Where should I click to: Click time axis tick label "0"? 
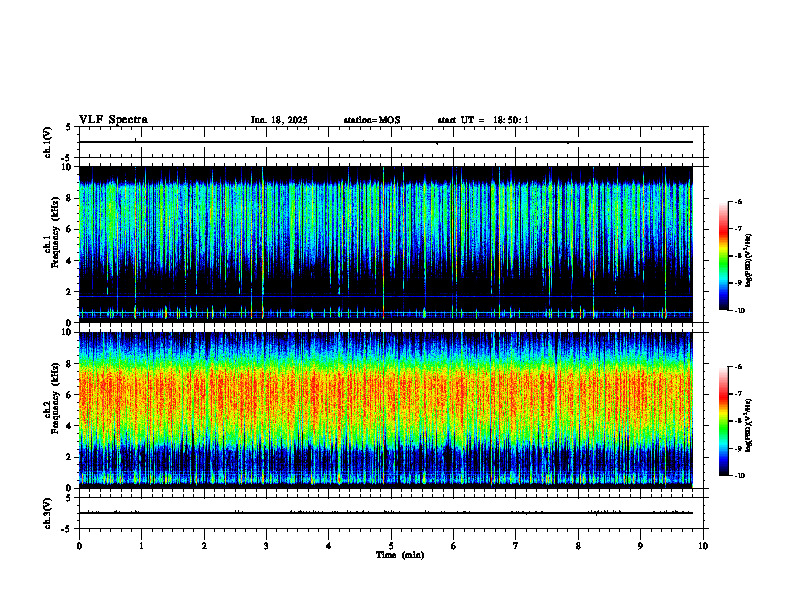click(79, 546)
